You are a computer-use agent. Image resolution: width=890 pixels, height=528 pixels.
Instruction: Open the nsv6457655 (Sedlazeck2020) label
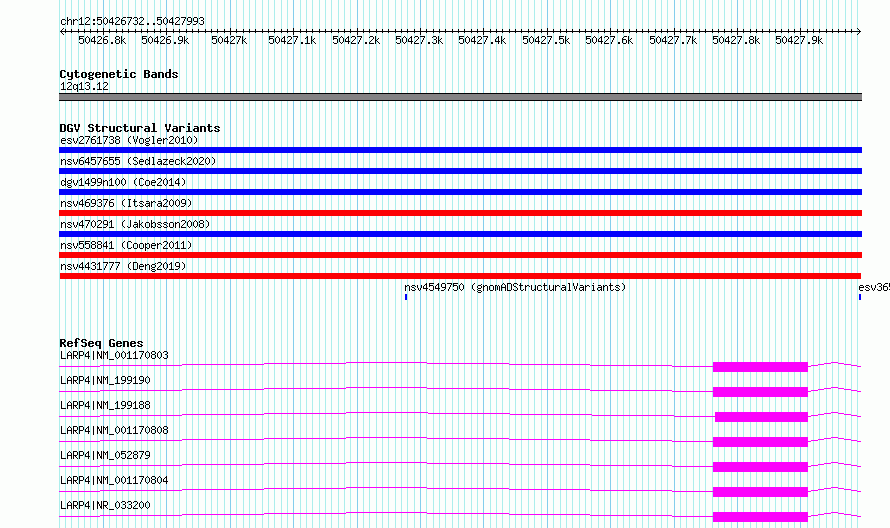coord(138,161)
